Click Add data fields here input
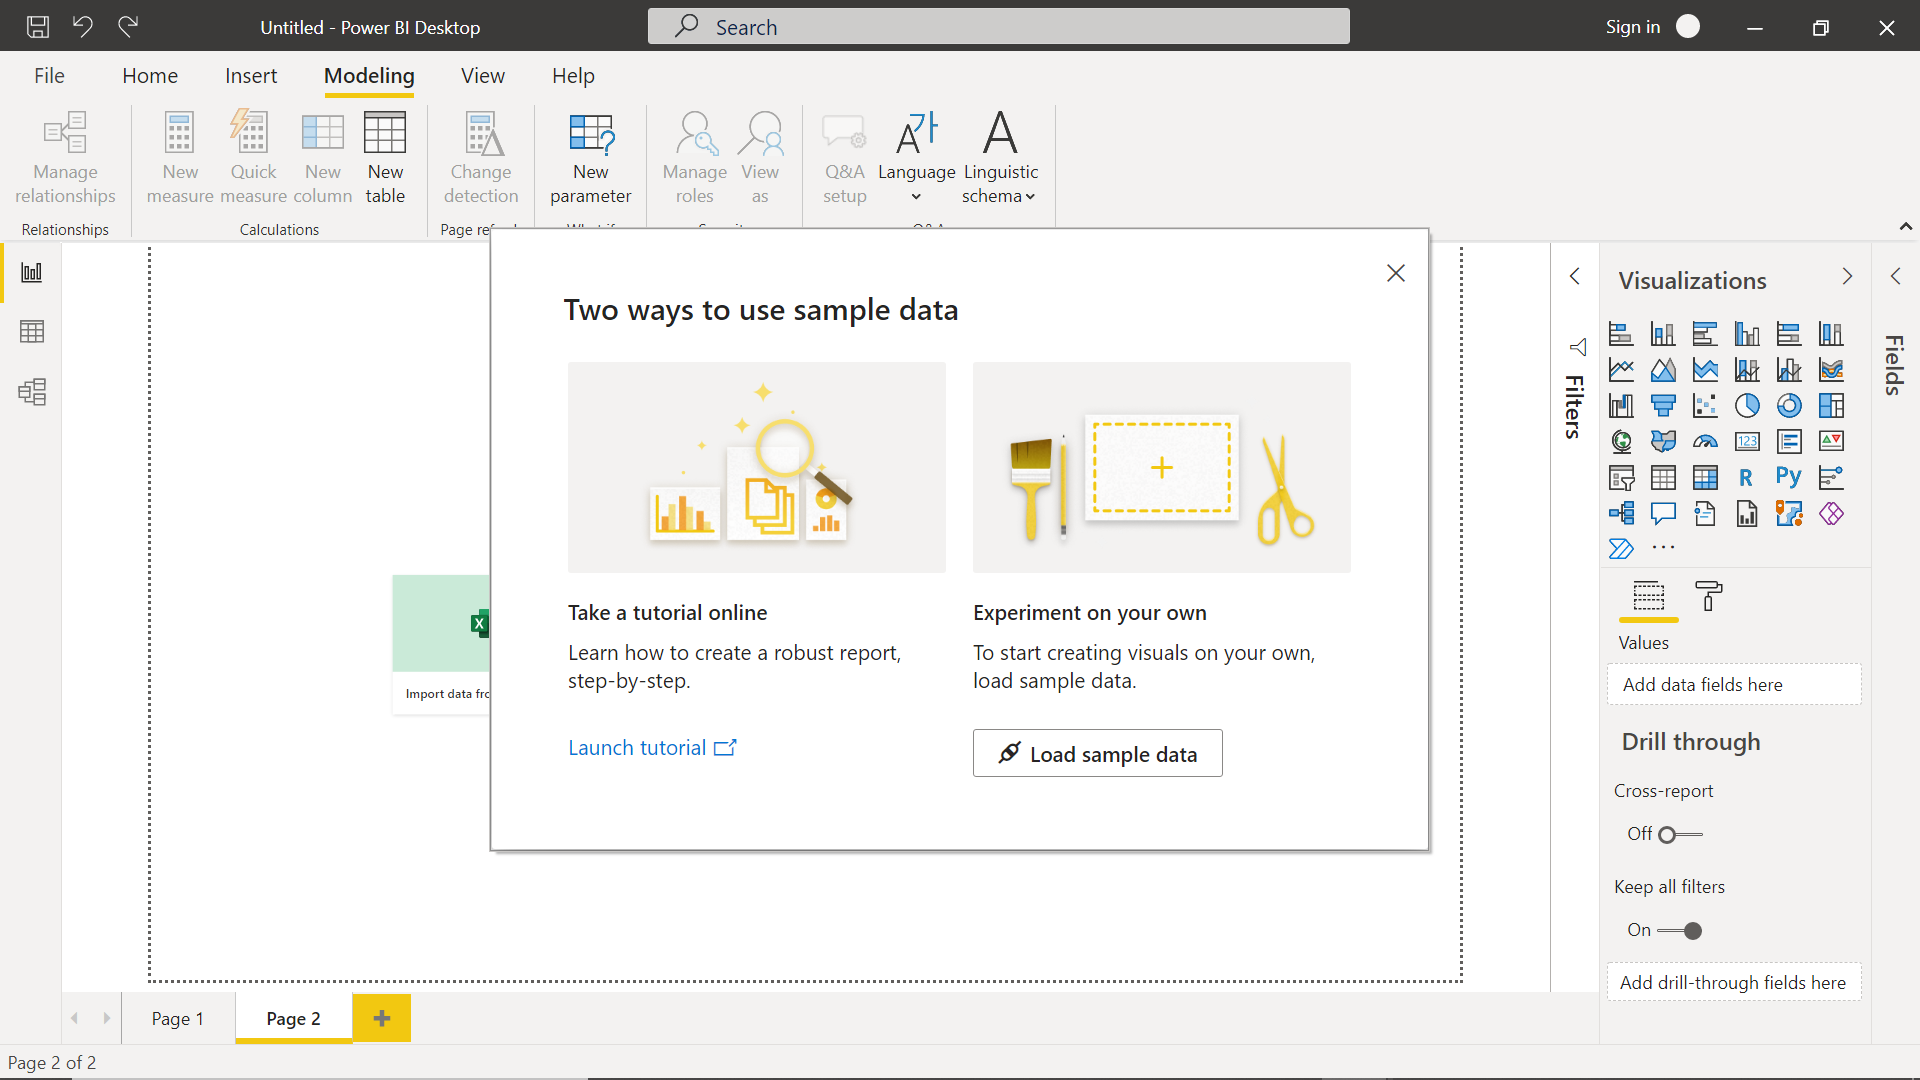Image resolution: width=1920 pixels, height=1080 pixels. click(1734, 684)
